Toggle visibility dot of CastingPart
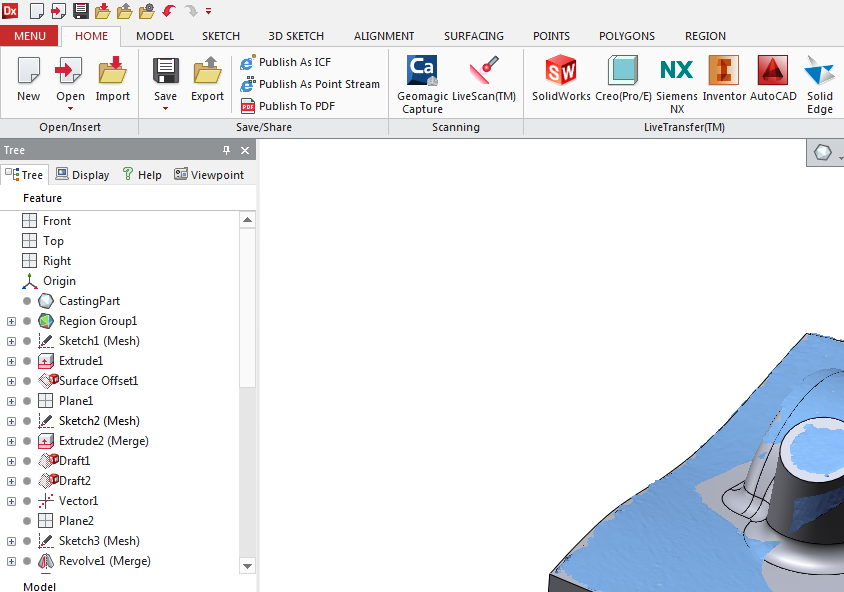Screen dimensions: 844x592 (27, 301)
